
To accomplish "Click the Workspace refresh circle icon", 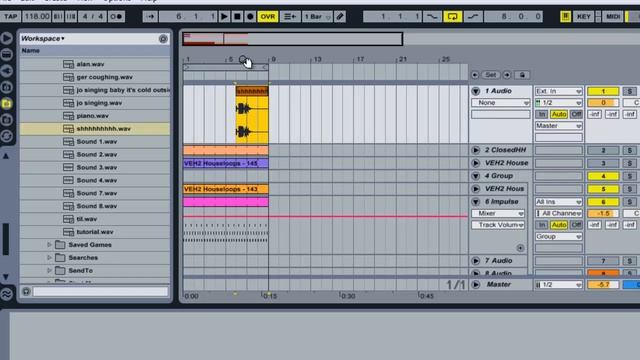I will coord(163,39).
